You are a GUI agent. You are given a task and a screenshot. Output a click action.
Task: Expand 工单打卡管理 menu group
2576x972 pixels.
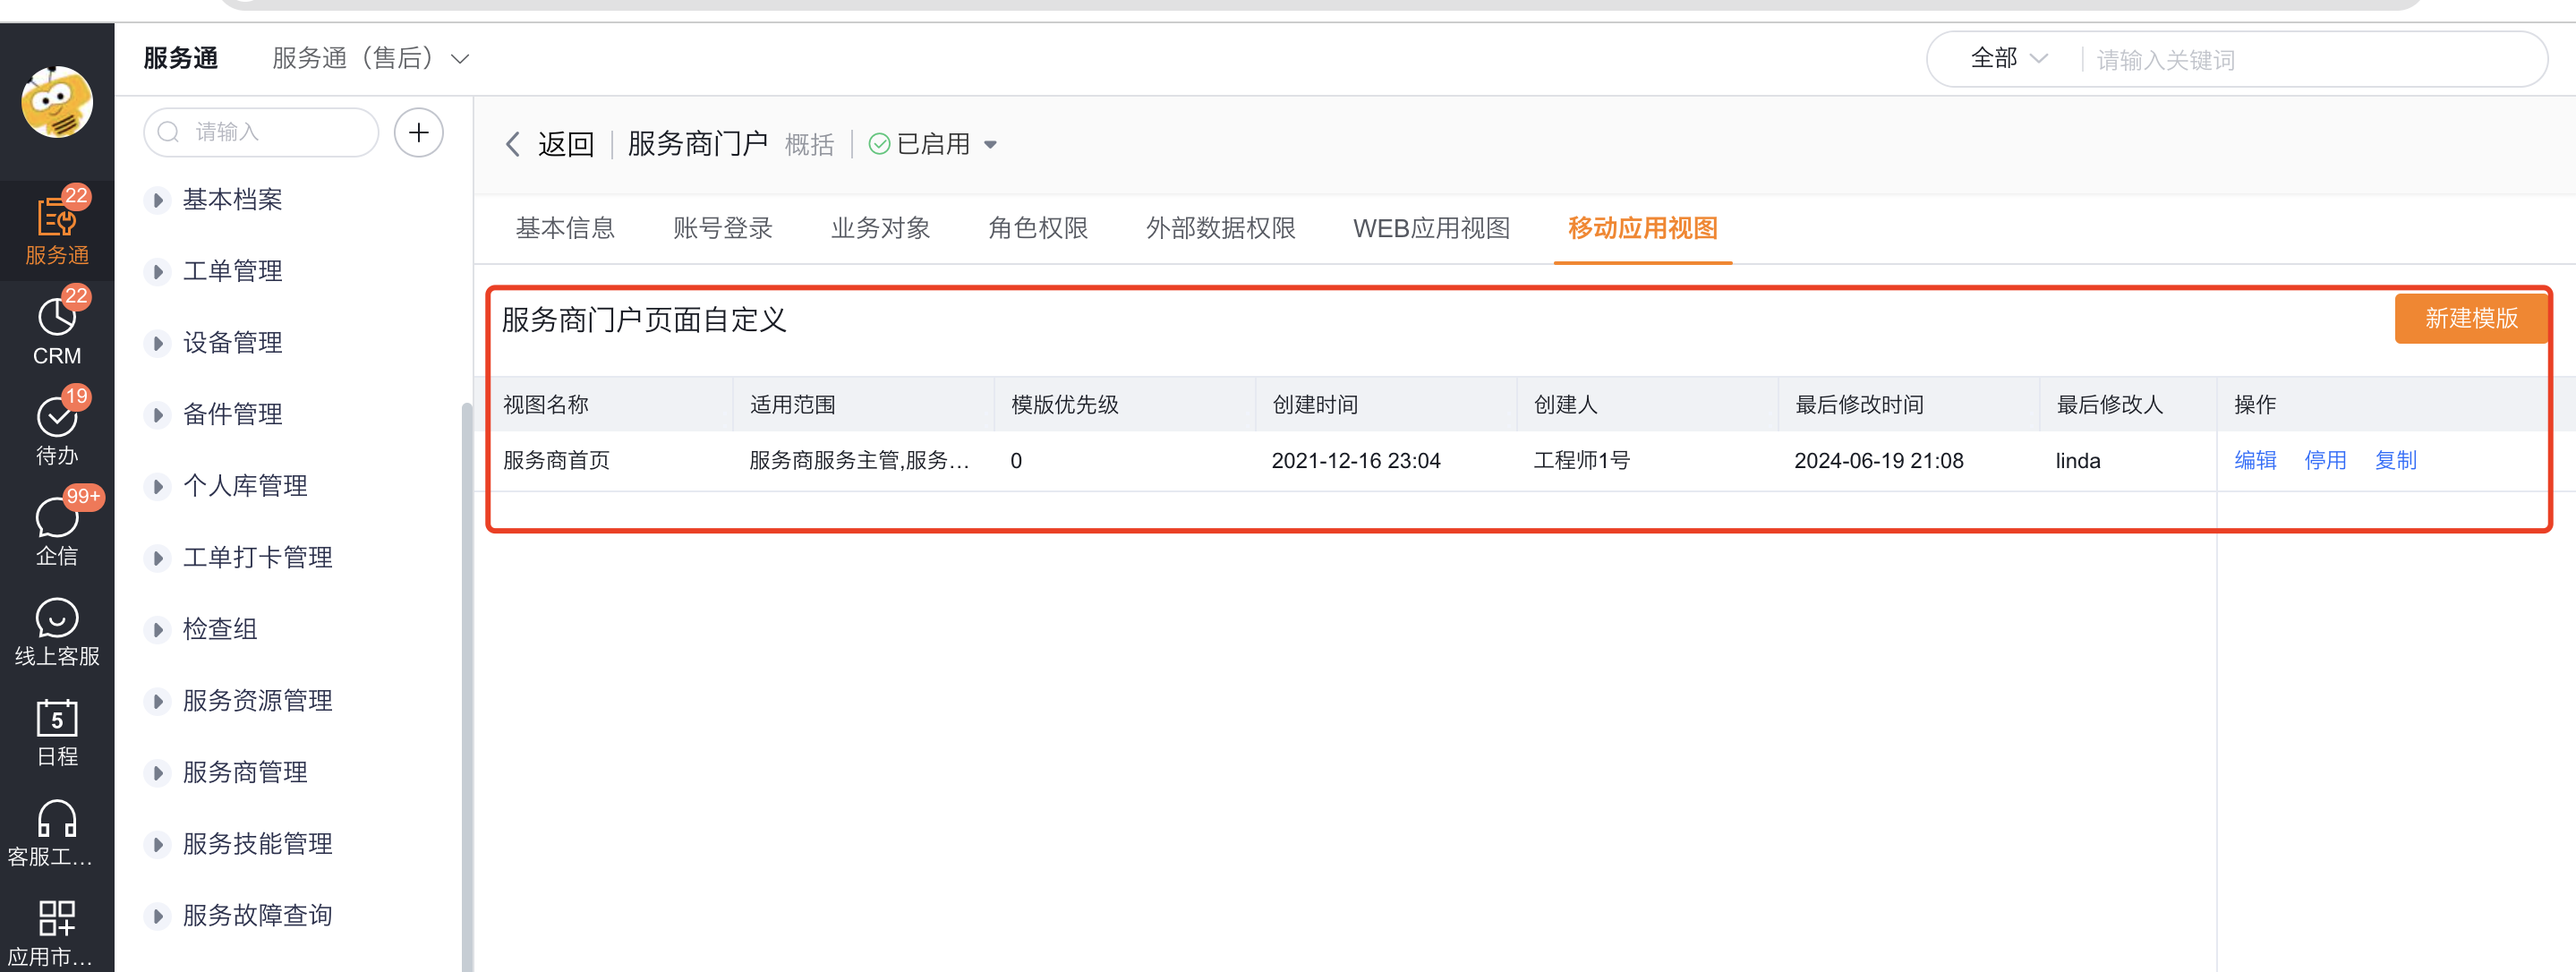pyautogui.click(x=157, y=558)
